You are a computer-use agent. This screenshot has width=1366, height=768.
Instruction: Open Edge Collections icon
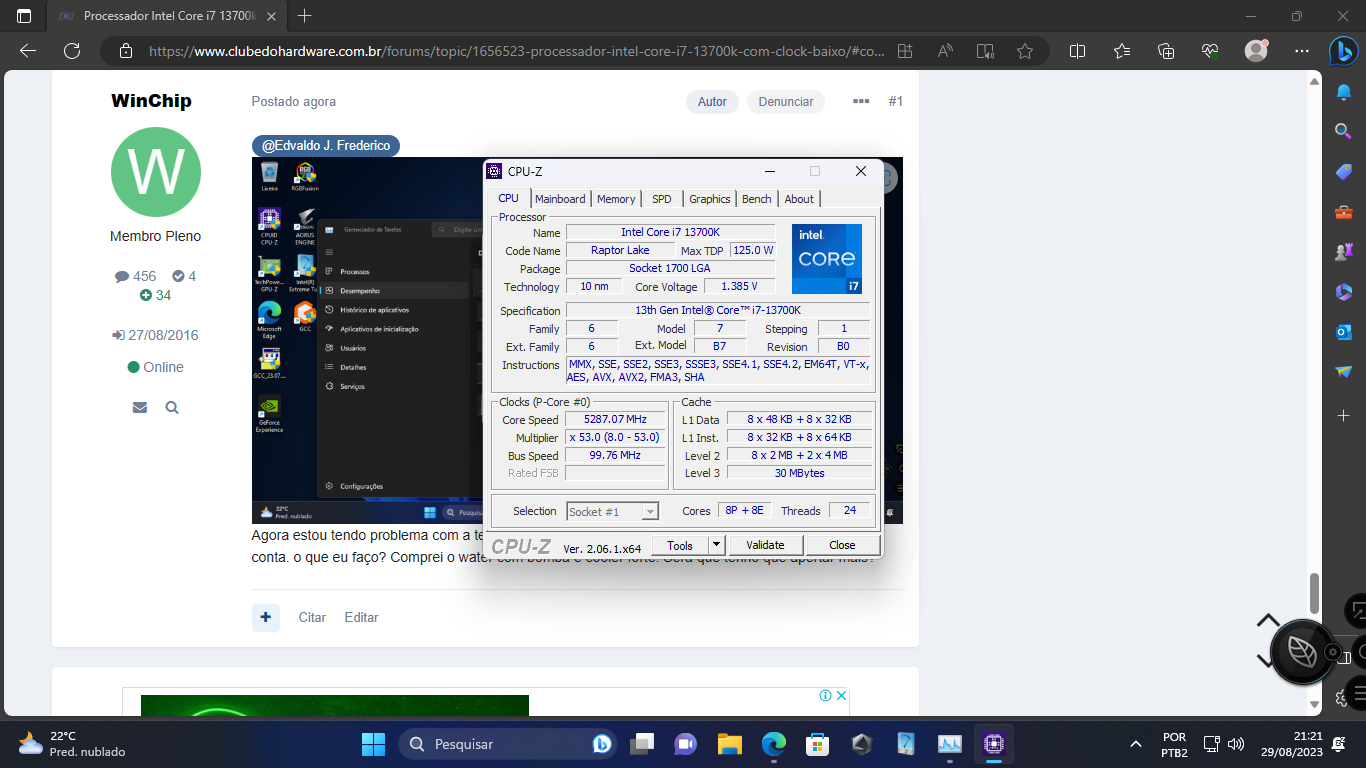1166,51
